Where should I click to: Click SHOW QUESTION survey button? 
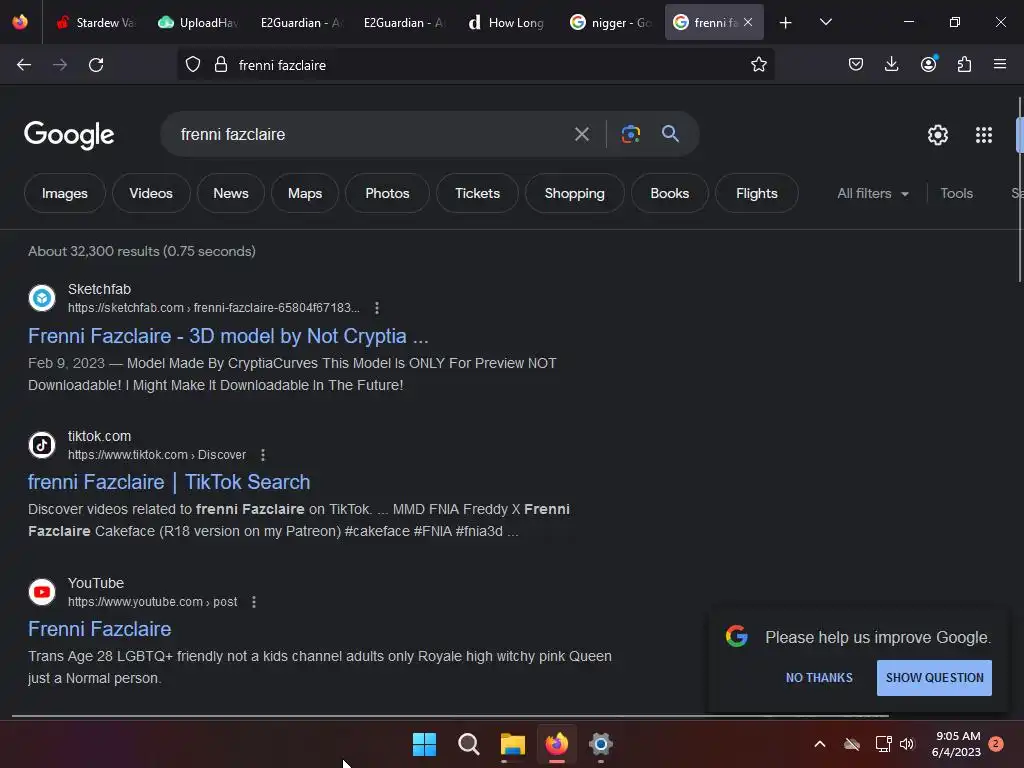934,678
